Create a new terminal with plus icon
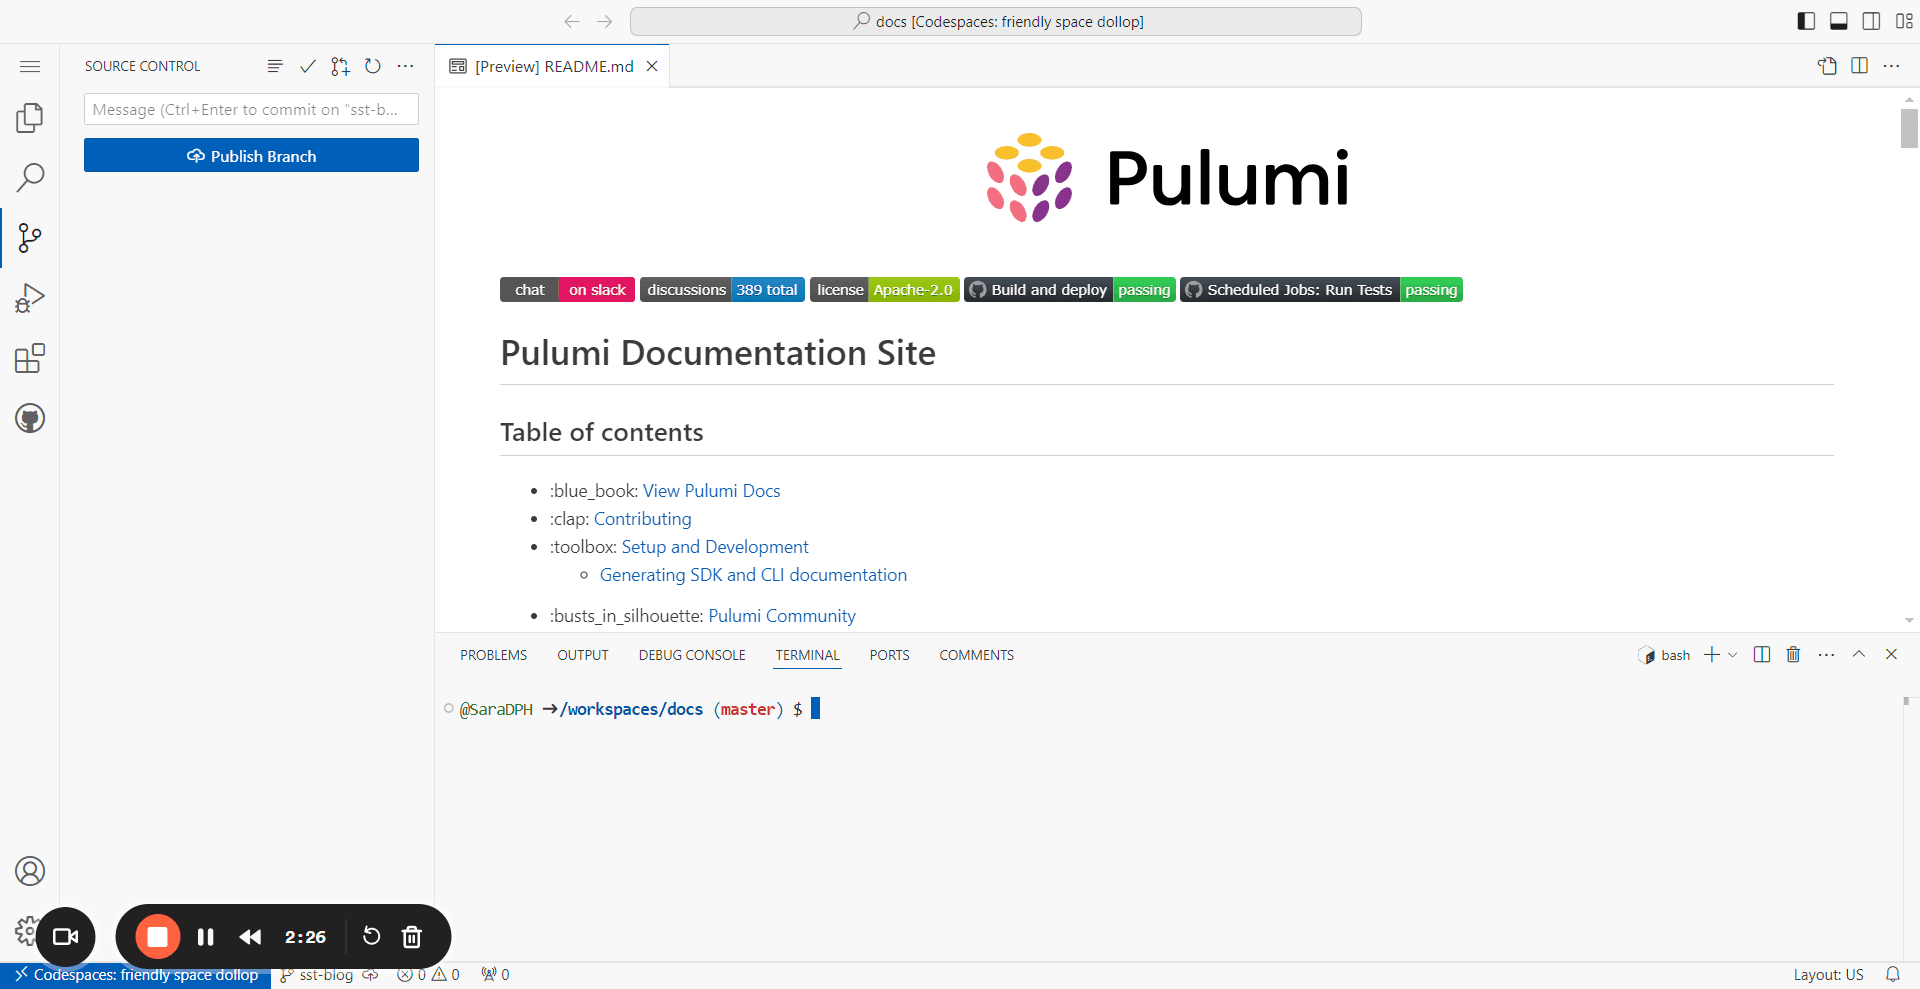The height and width of the screenshot is (989, 1920). pyautogui.click(x=1712, y=654)
